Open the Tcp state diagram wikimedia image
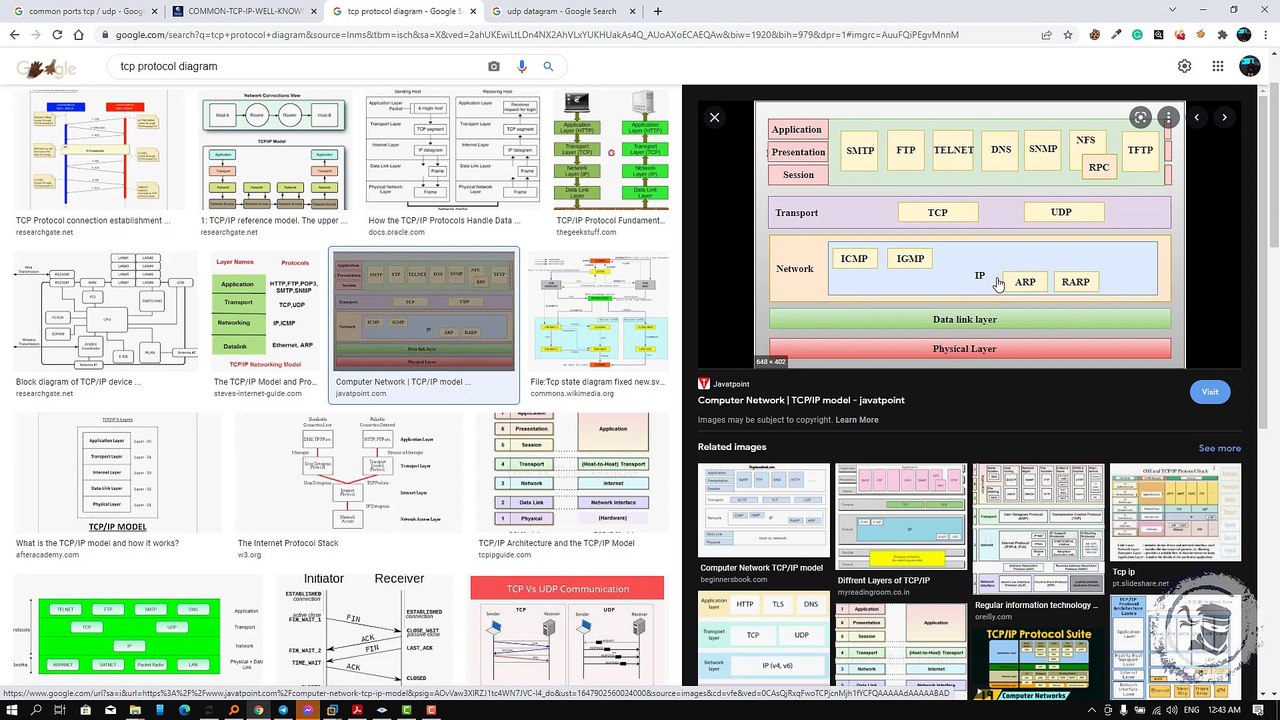1280x720 pixels. click(x=600, y=311)
